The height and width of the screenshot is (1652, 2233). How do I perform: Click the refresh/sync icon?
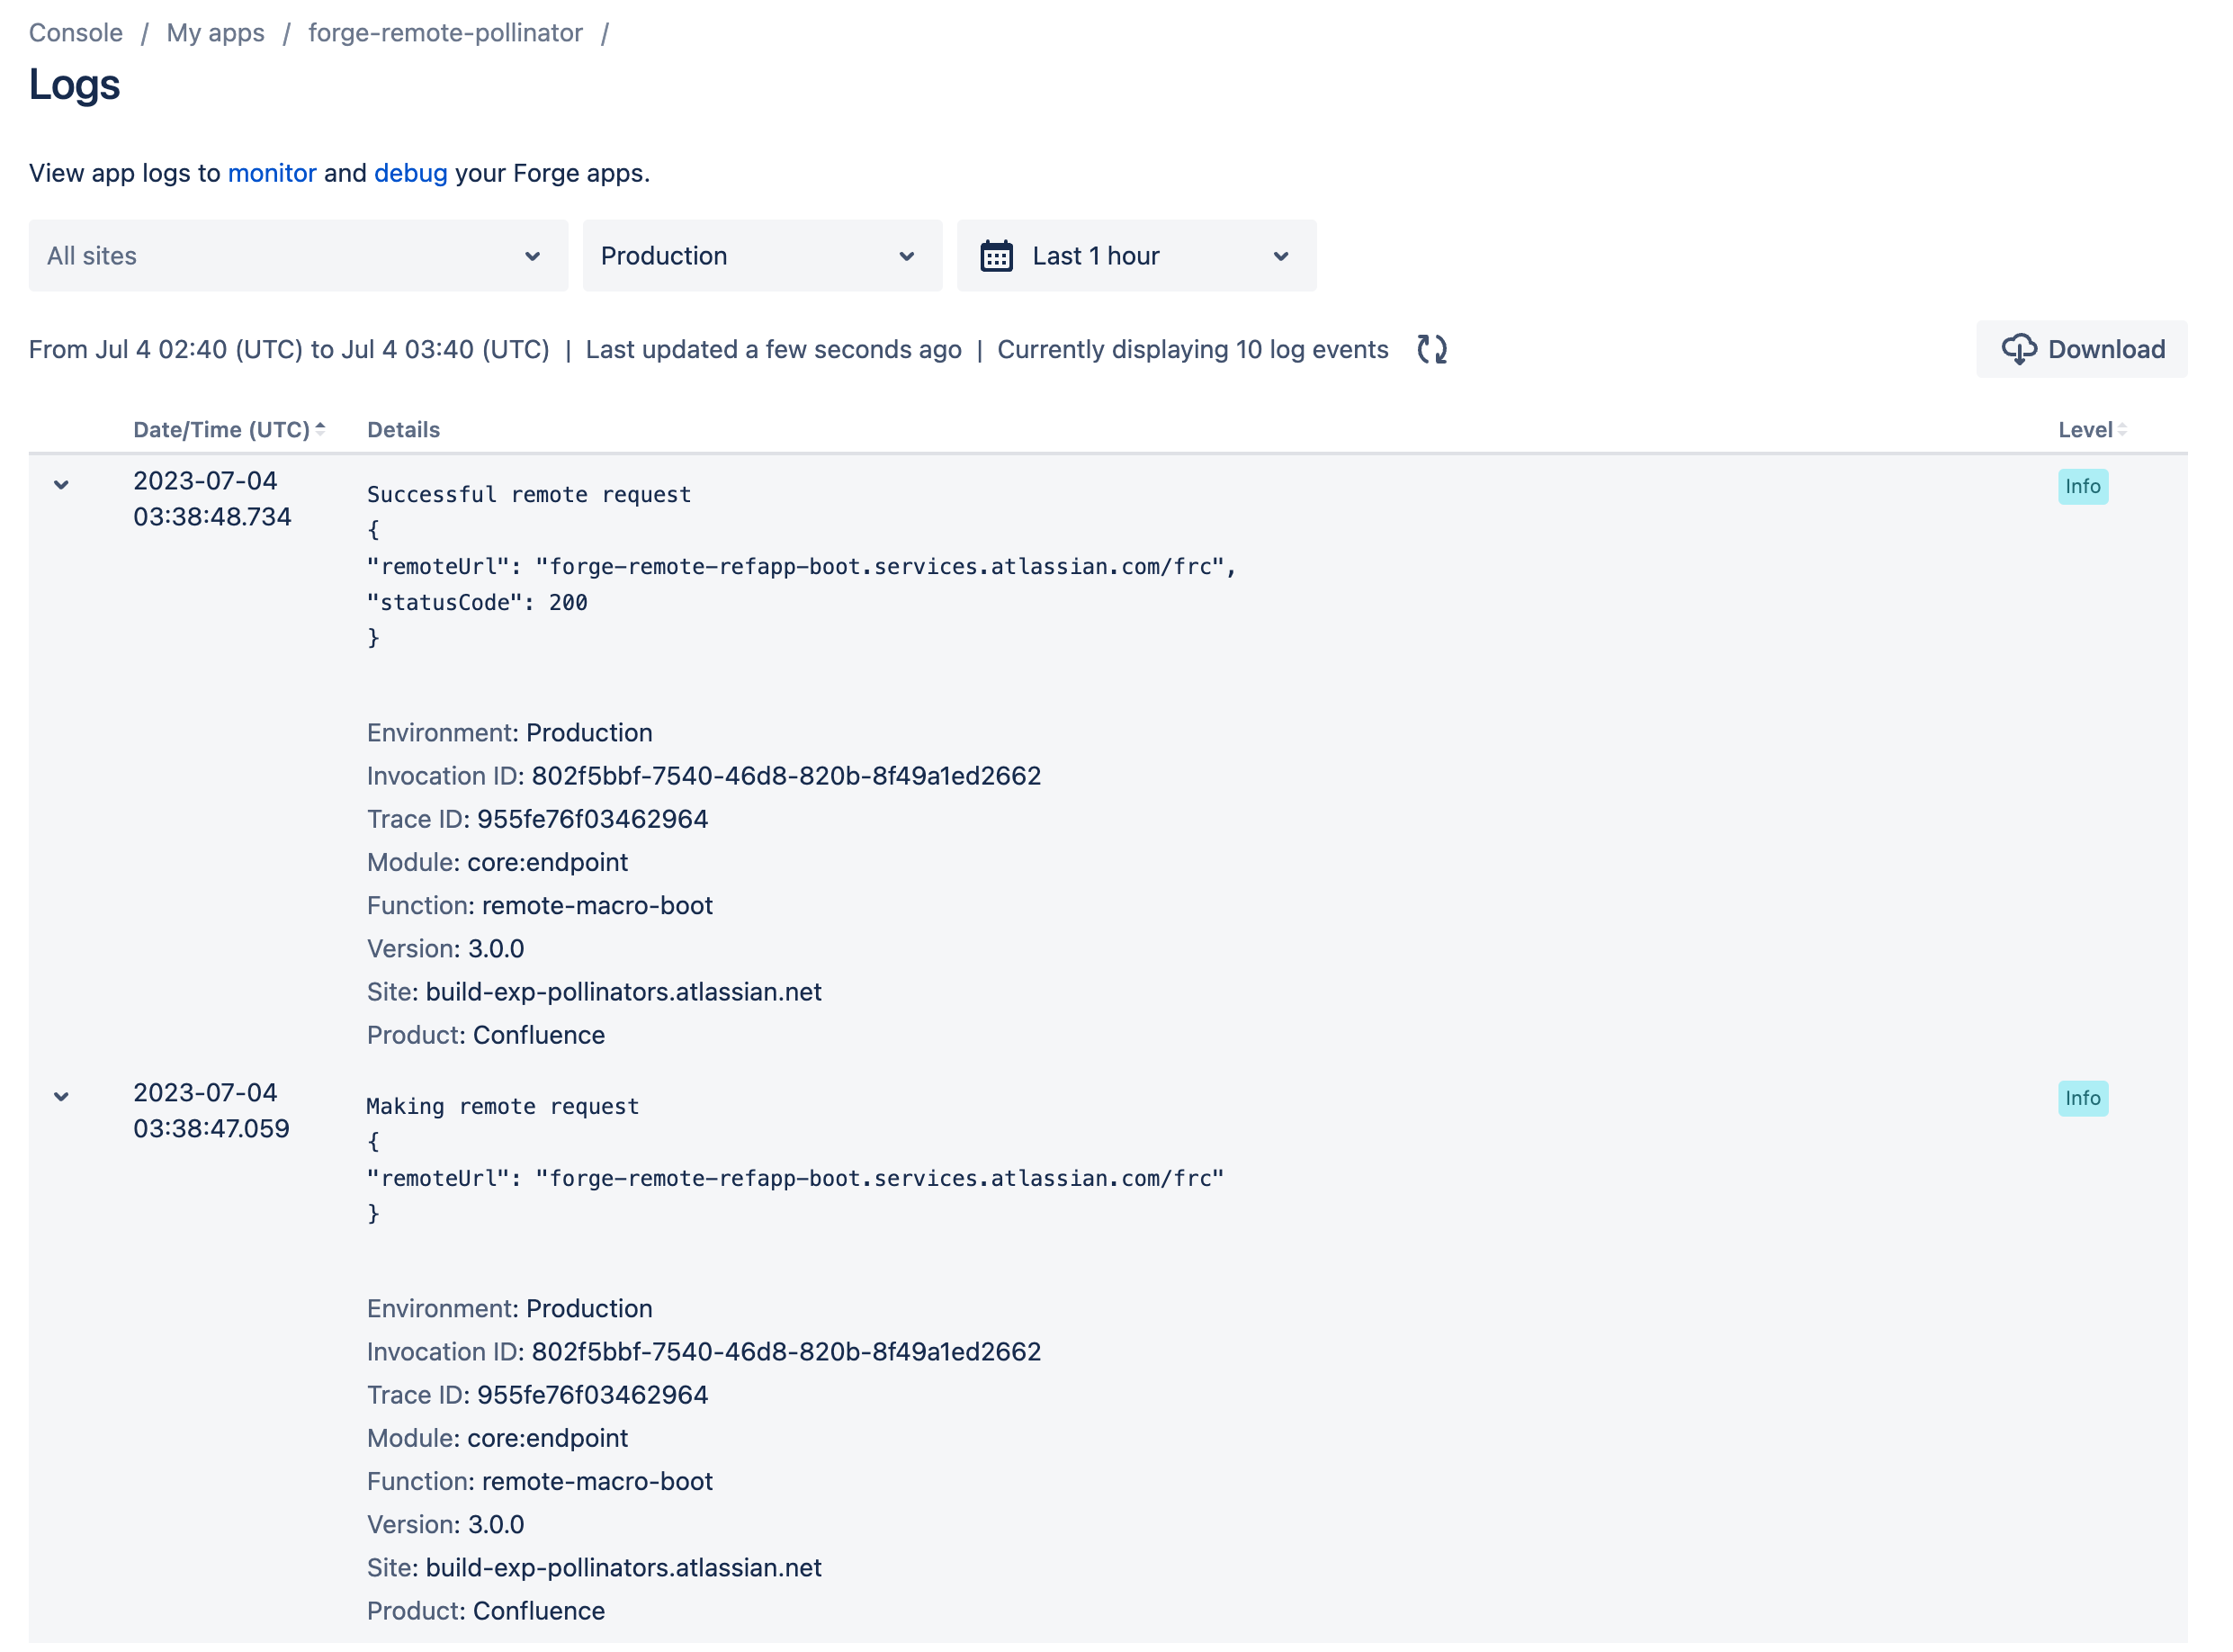coord(1430,351)
